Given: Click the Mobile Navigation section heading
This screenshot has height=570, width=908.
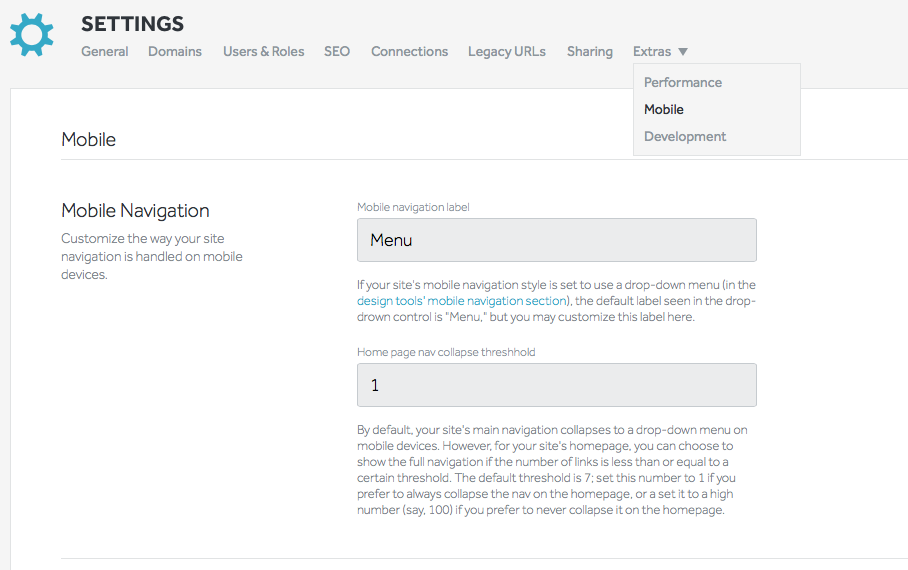Looking at the screenshot, I should pos(135,211).
